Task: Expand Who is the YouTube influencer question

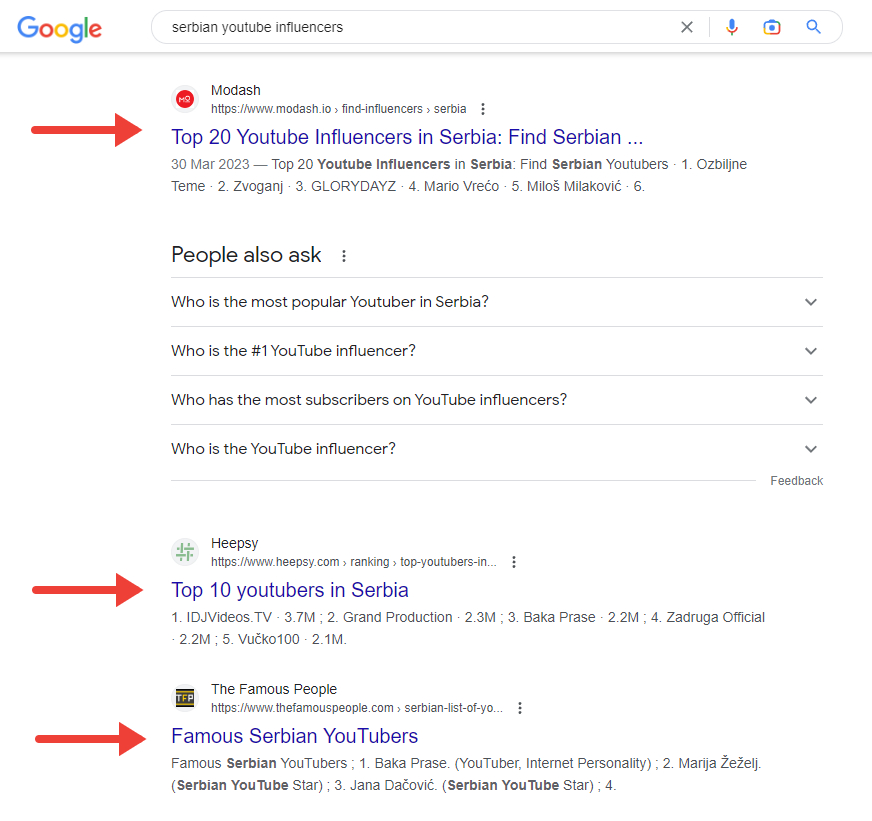Action: [497, 449]
